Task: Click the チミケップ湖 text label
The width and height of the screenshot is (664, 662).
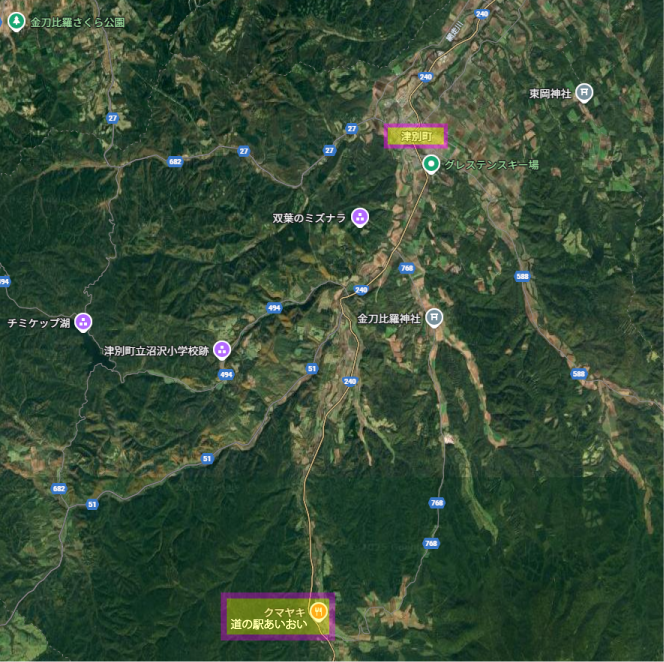Action: (x=39, y=324)
